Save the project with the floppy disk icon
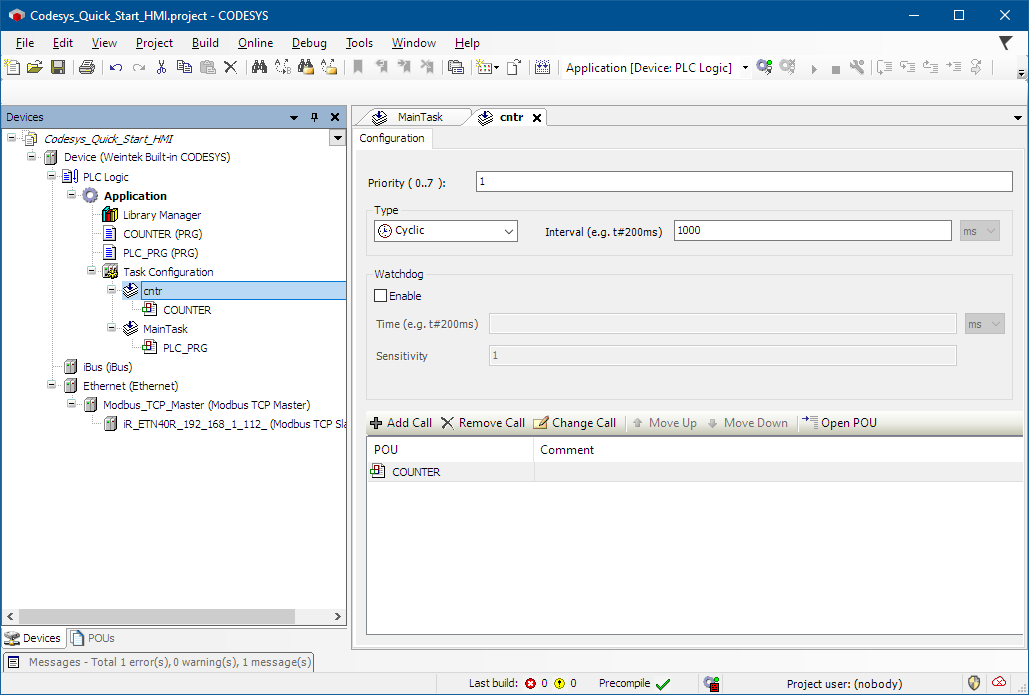The height and width of the screenshot is (695, 1029). [58, 67]
